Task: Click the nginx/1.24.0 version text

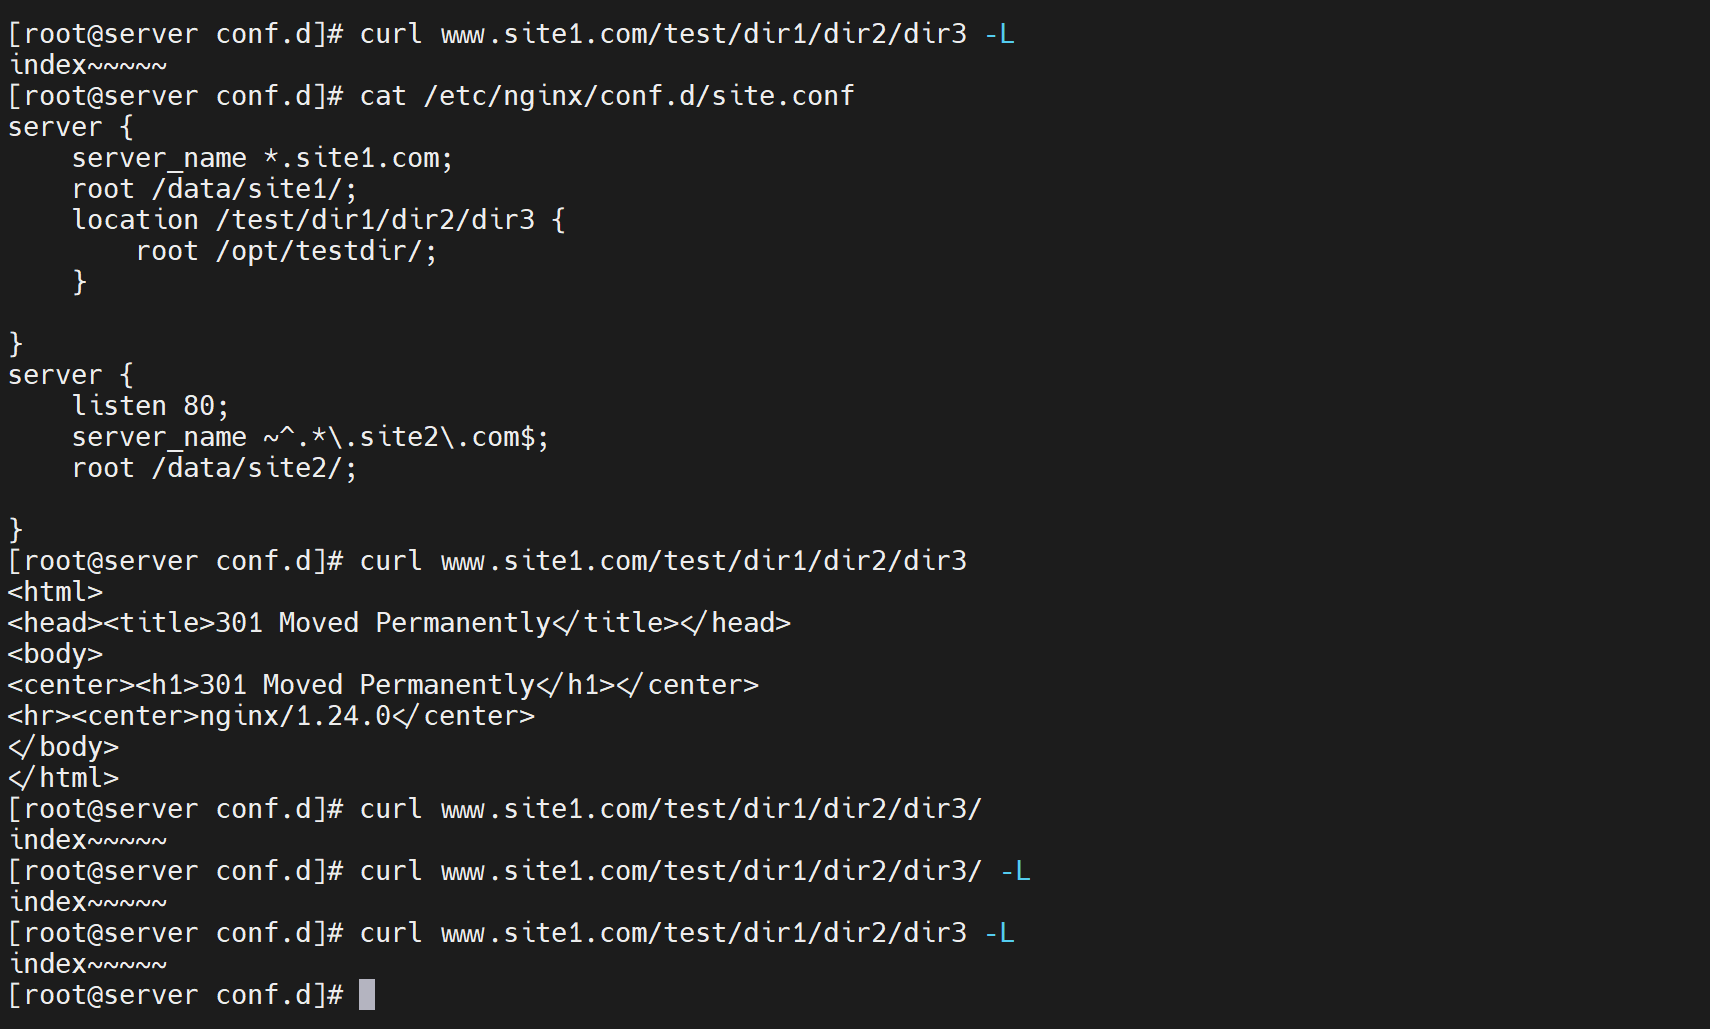Action: tap(295, 716)
